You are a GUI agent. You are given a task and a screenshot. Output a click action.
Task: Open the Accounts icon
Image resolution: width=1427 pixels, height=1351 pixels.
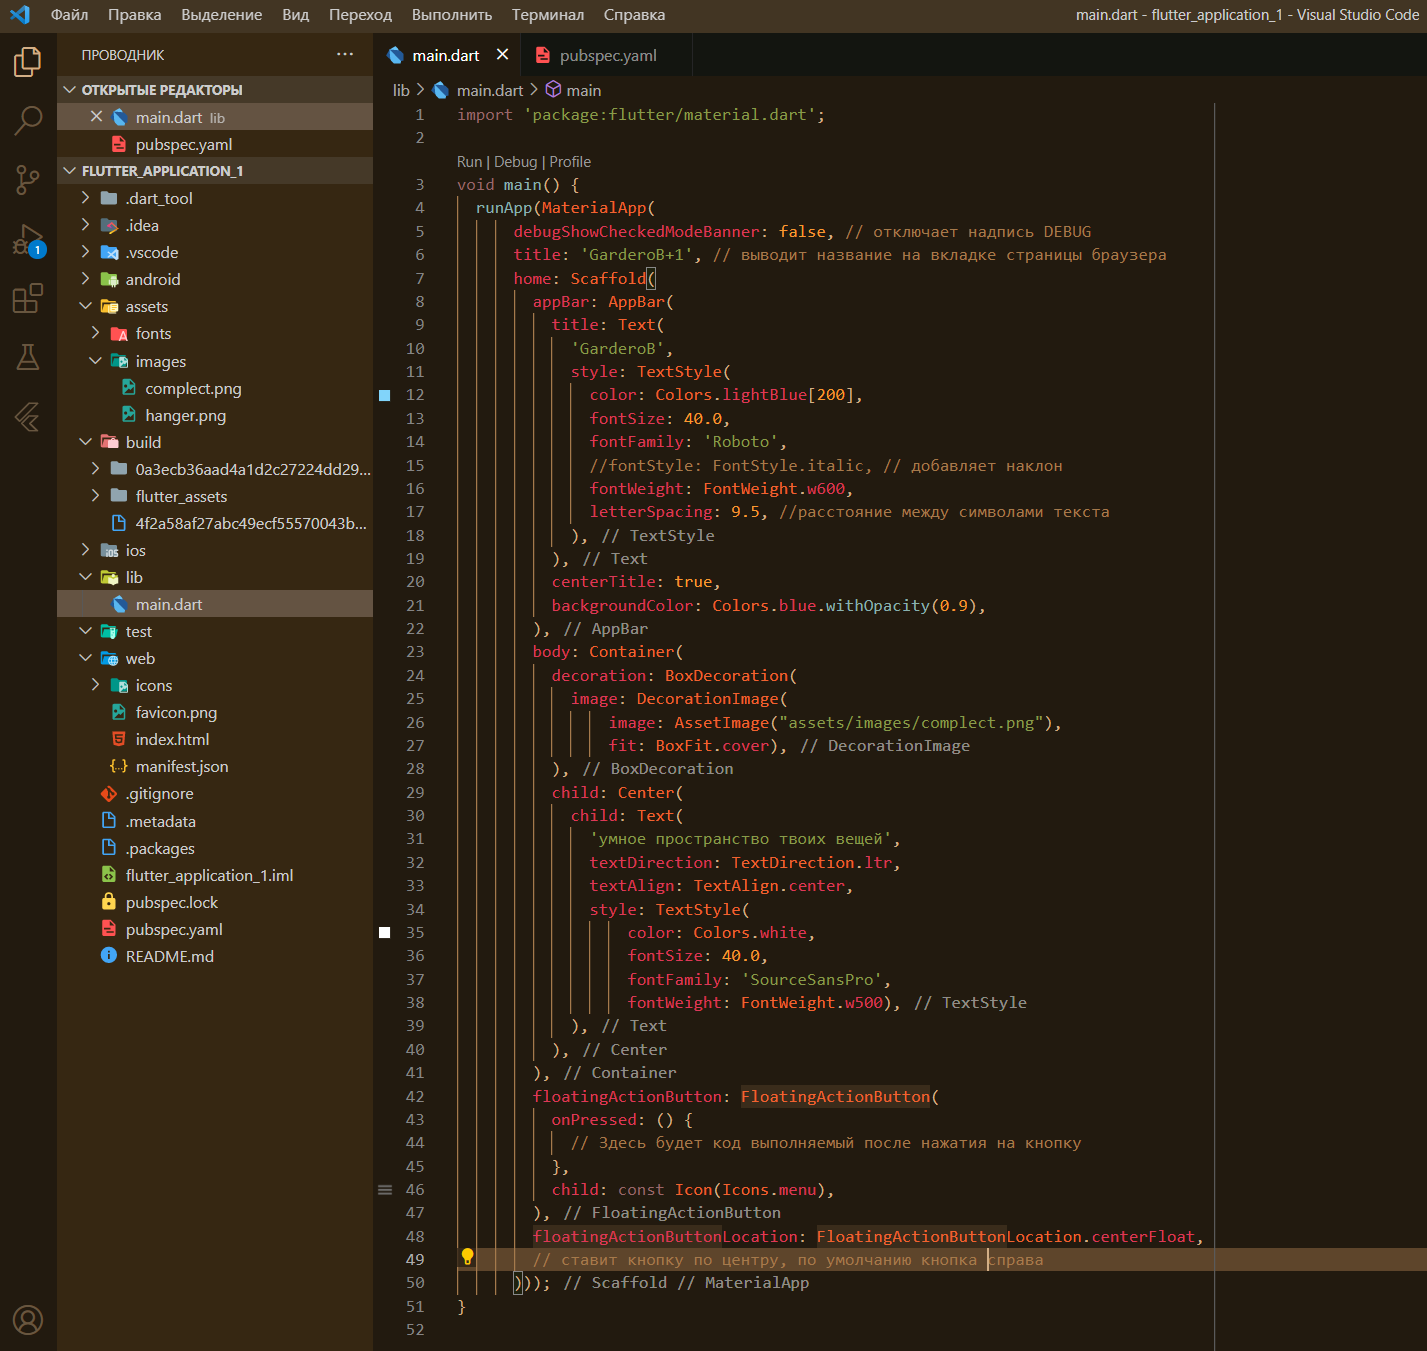(x=28, y=1320)
